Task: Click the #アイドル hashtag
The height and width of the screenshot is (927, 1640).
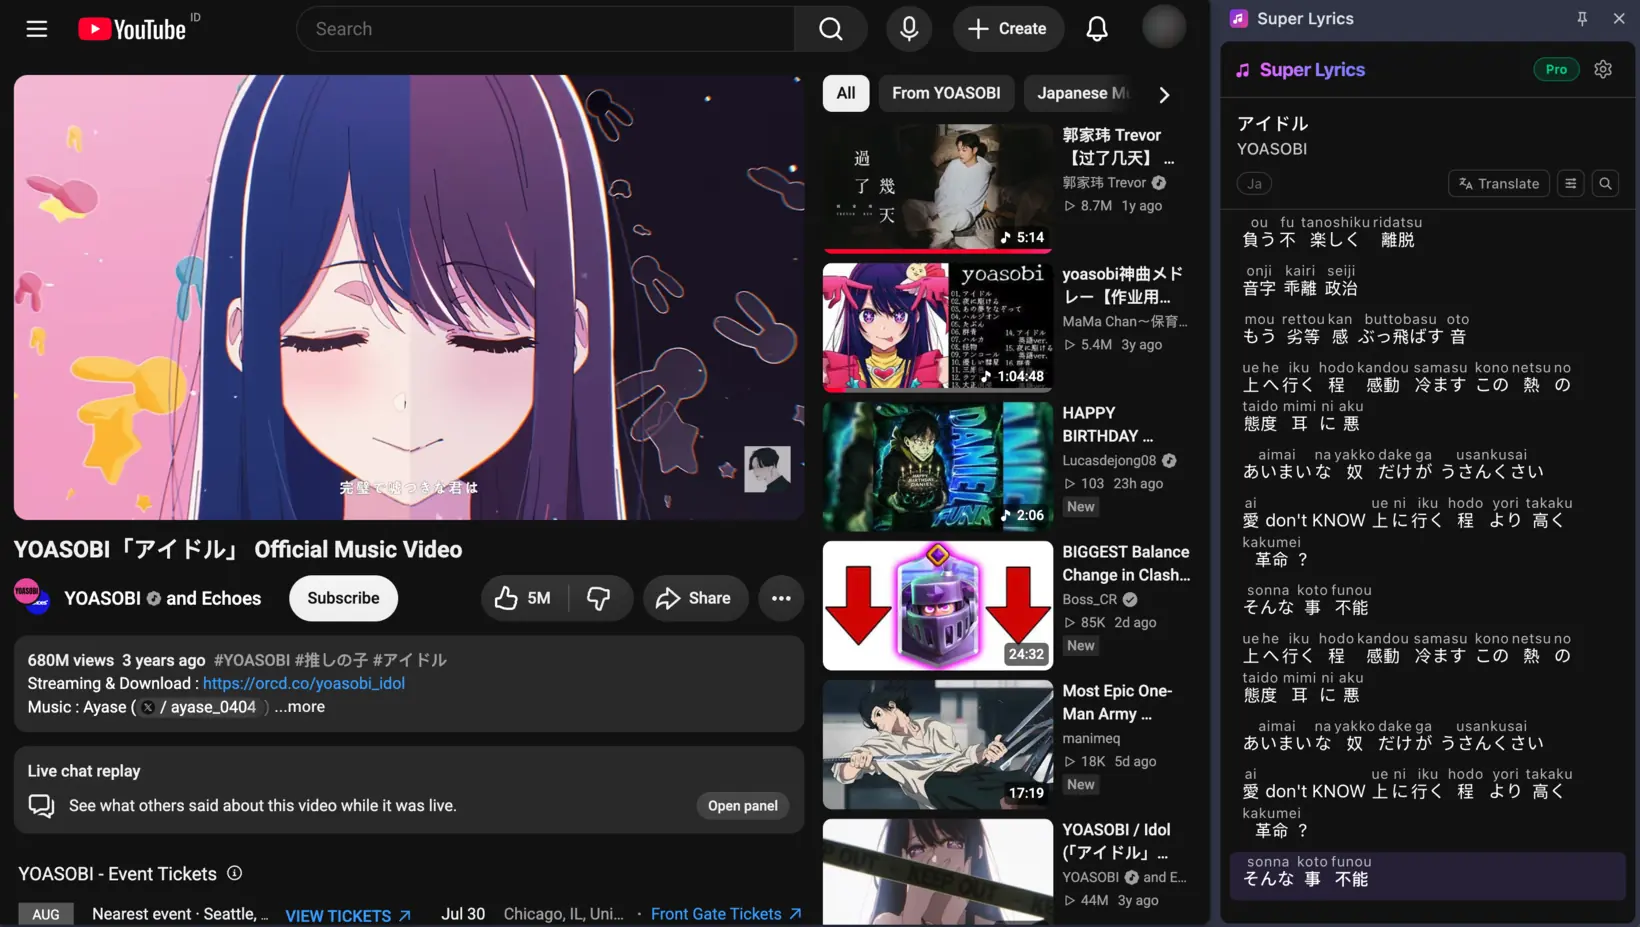Action: coord(409,660)
